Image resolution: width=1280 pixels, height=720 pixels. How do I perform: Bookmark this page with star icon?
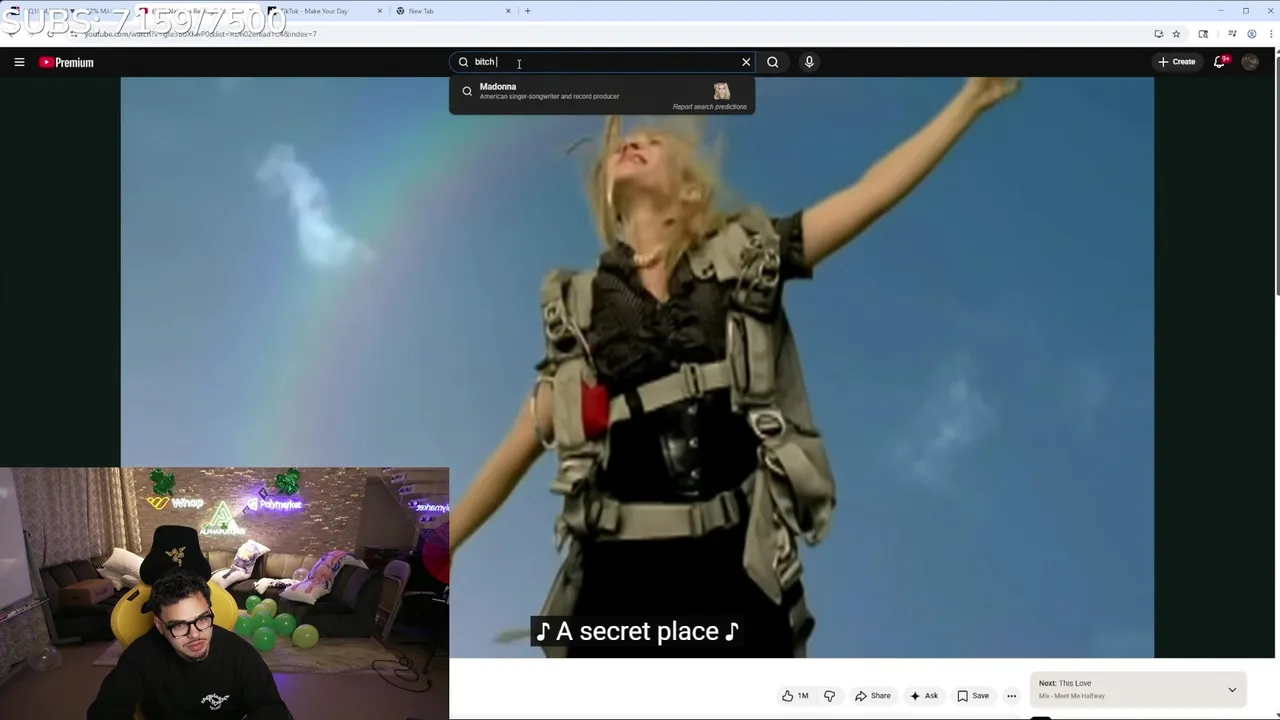point(1176,34)
